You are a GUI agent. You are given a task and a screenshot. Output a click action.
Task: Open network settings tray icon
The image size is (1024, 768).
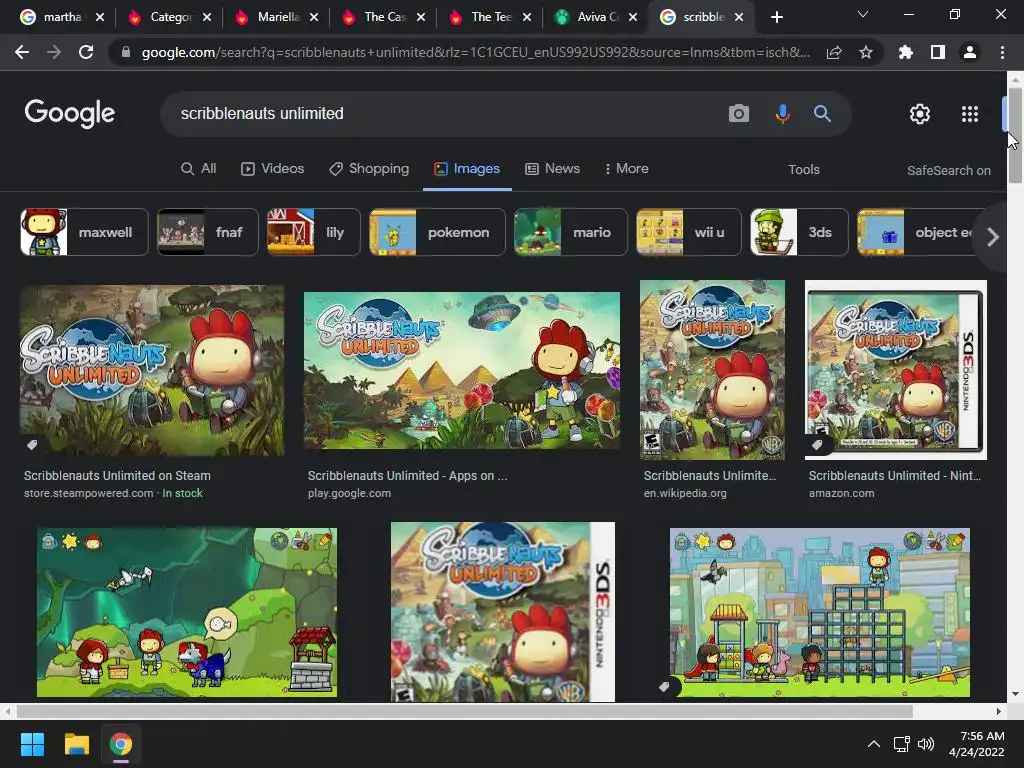[902, 744]
